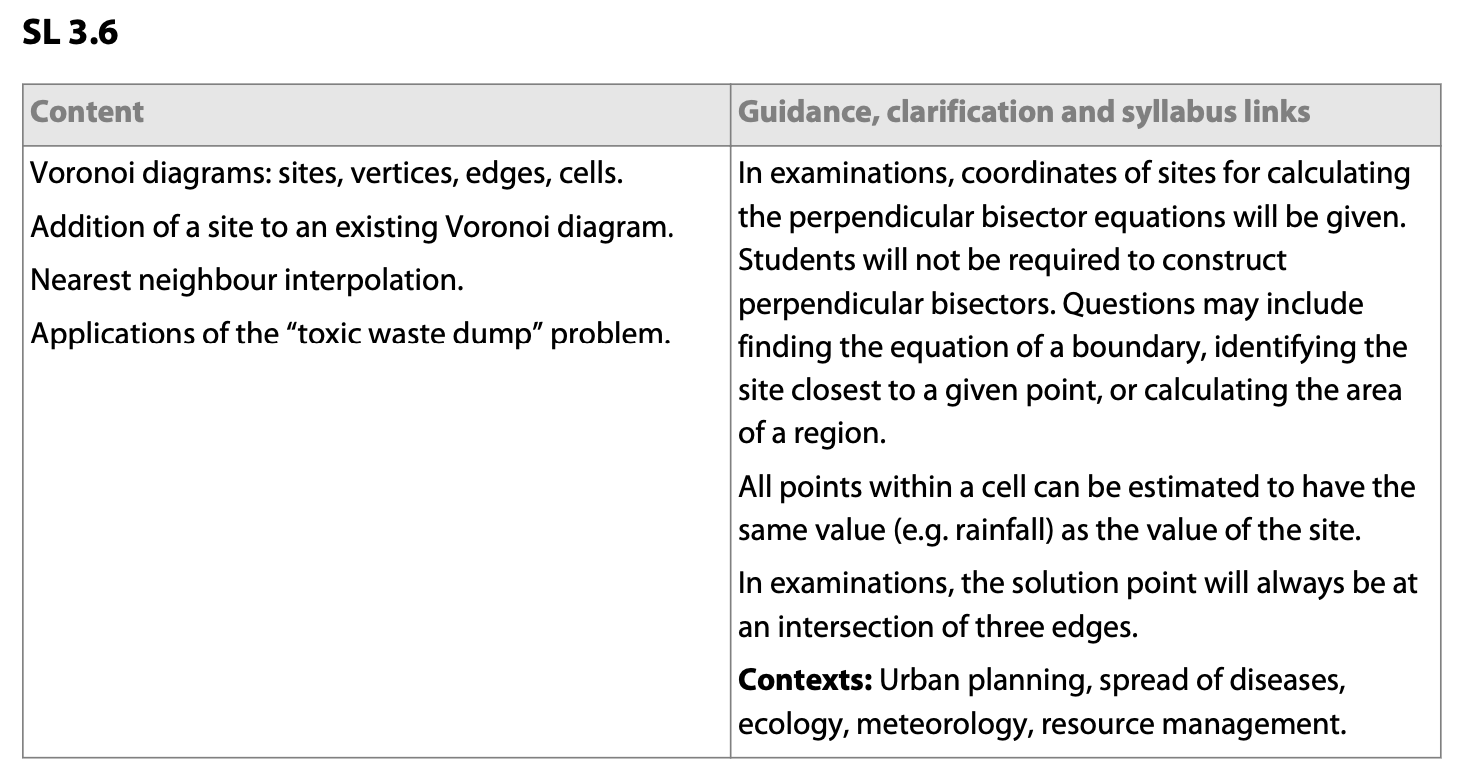Viewport: 1468px width, 782px height.
Task: Click the Nearest neighbour interpolation line
Action: click(247, 280)
